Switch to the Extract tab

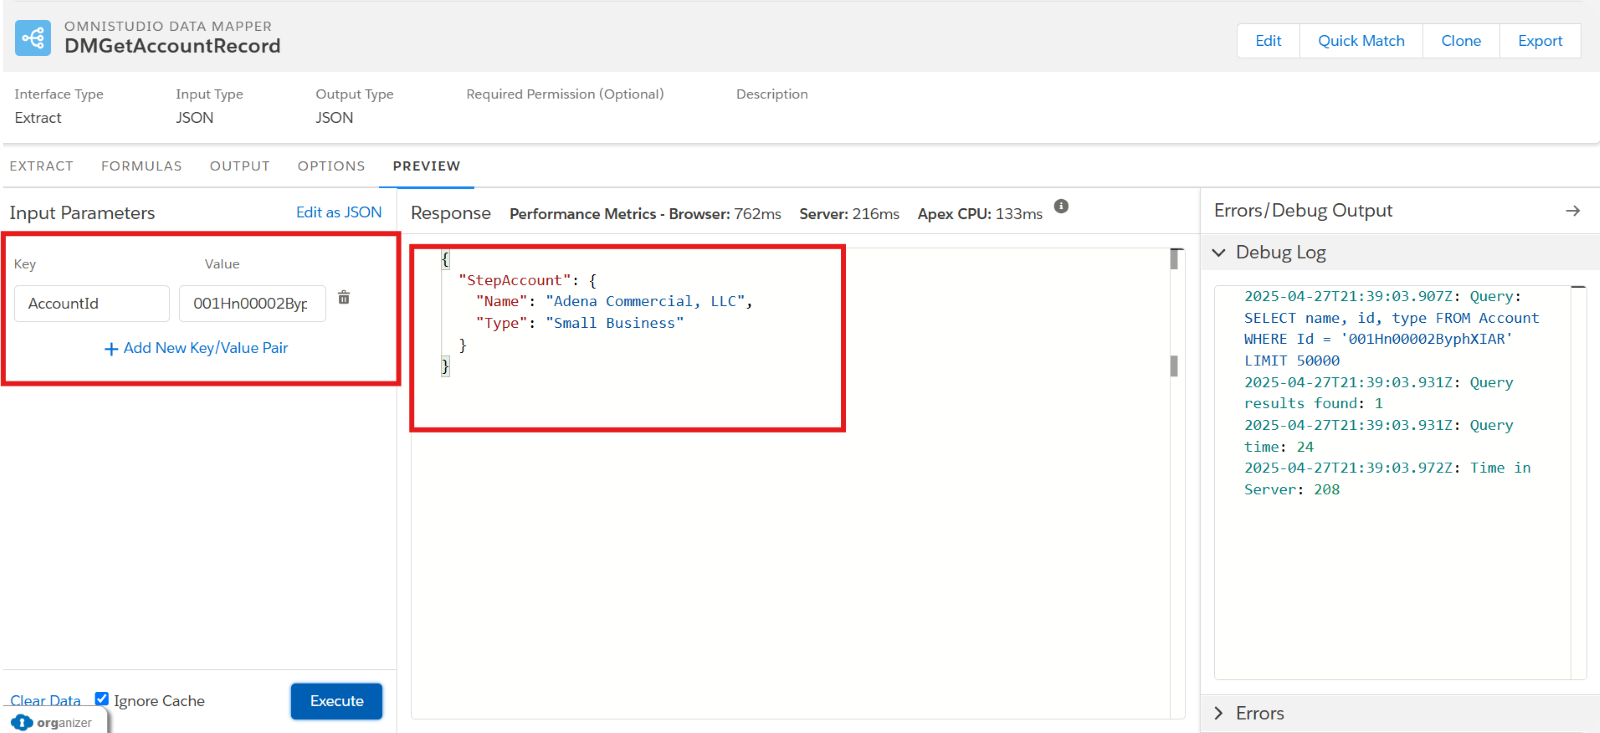click(x=42, y=166)
